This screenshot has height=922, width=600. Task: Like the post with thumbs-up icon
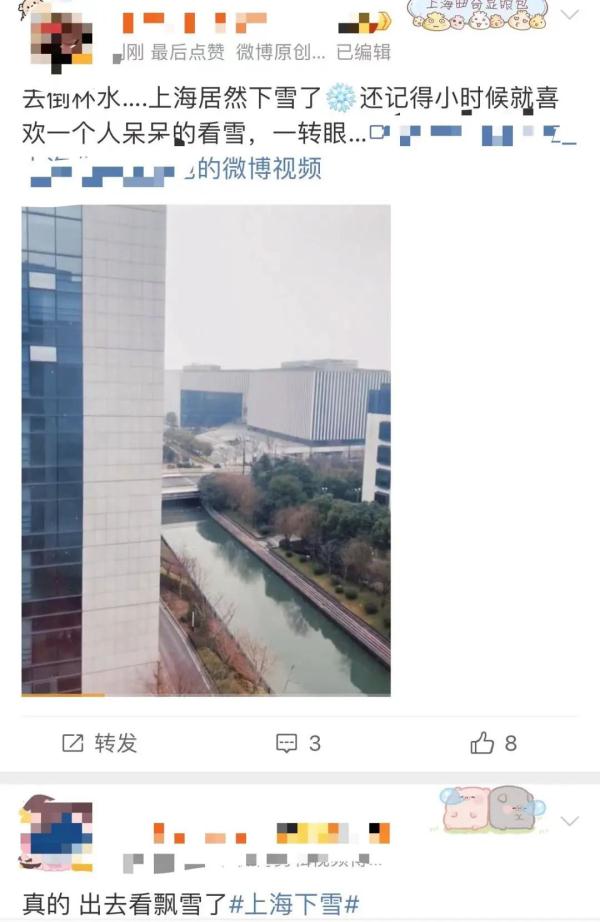pyautogui.click(x=482, y=743)
